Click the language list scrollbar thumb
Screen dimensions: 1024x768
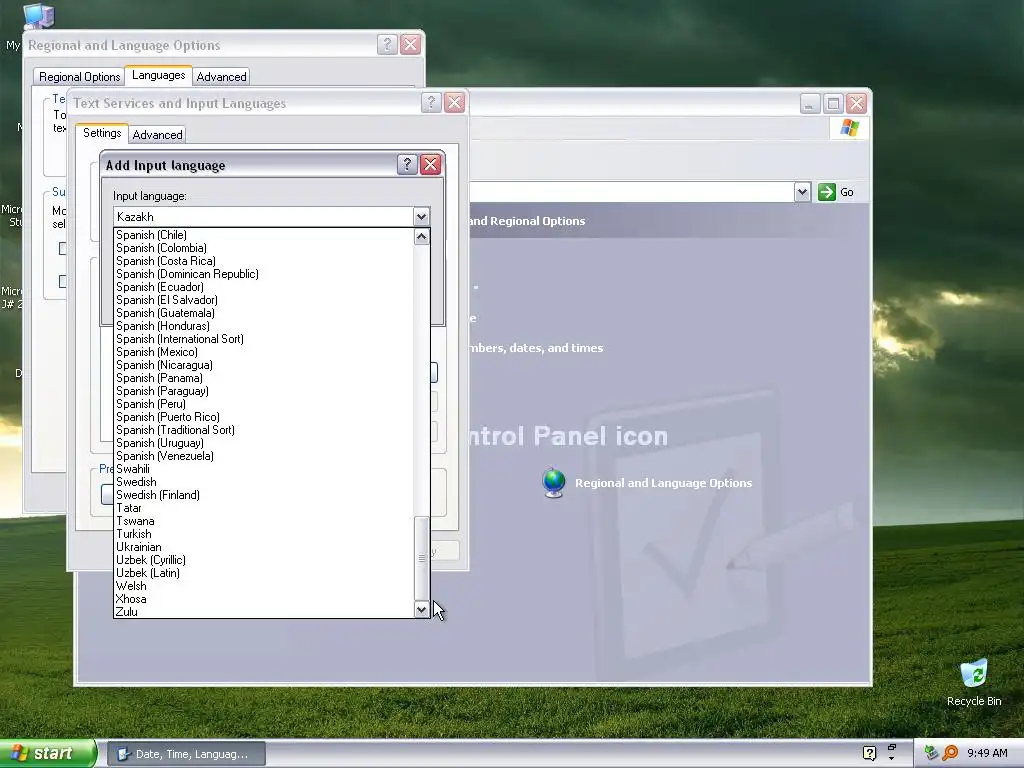point(422,558)
